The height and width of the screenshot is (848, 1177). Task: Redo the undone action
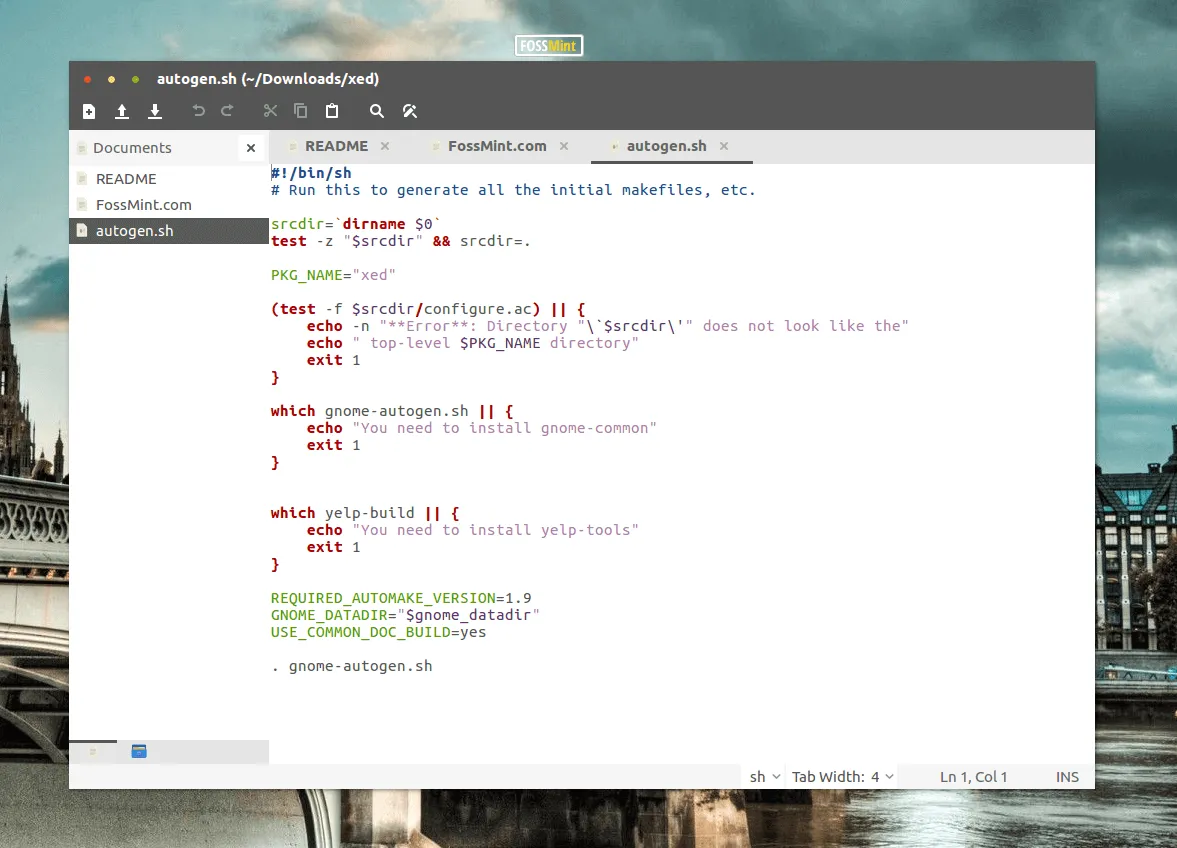click(x=227, y=111)
